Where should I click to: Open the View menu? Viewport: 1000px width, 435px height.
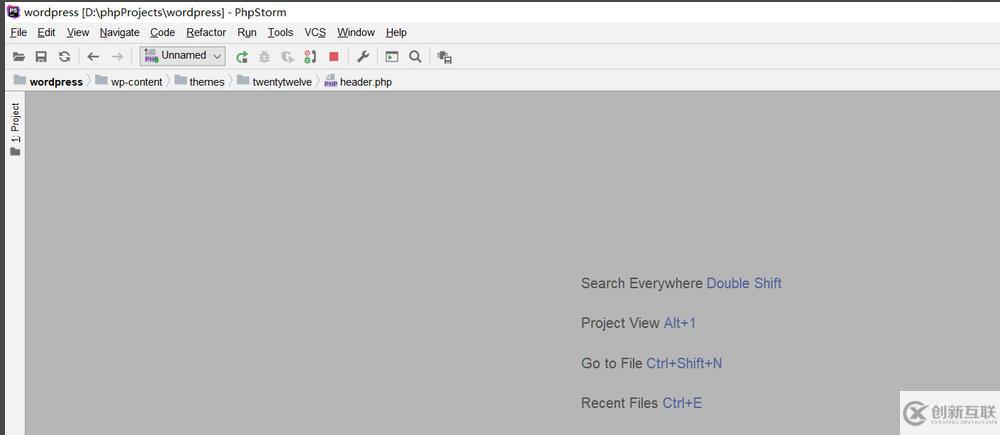tap(78, 33)
